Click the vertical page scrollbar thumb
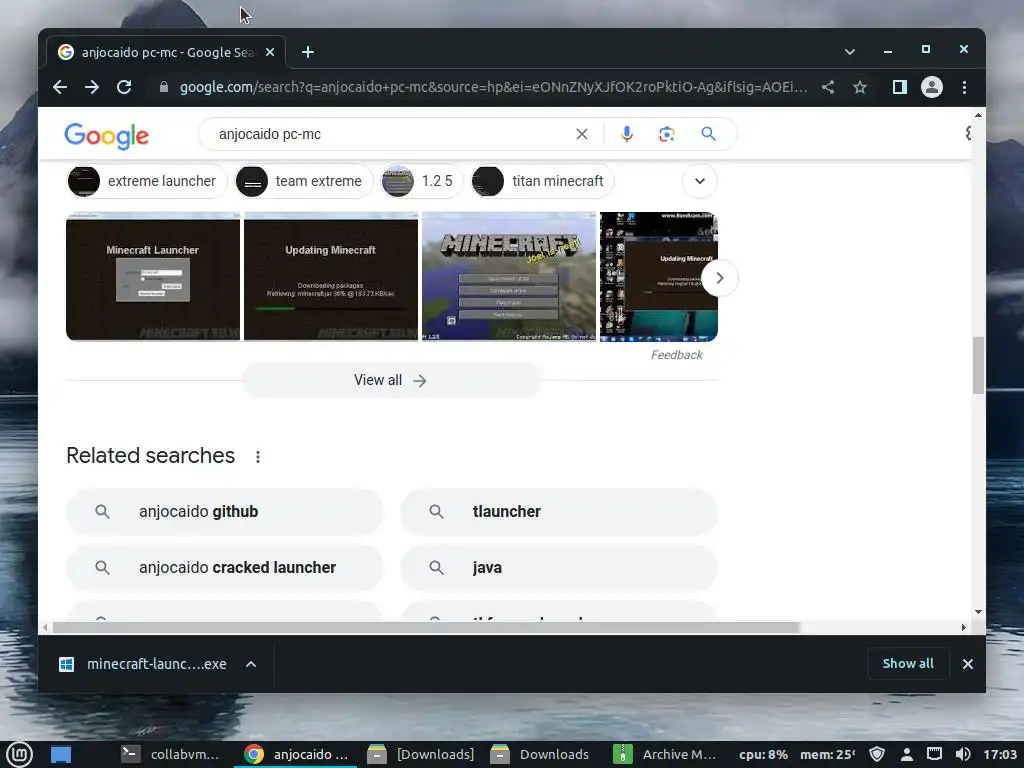This screenshot has width=1024, height=768. point(978,365)
